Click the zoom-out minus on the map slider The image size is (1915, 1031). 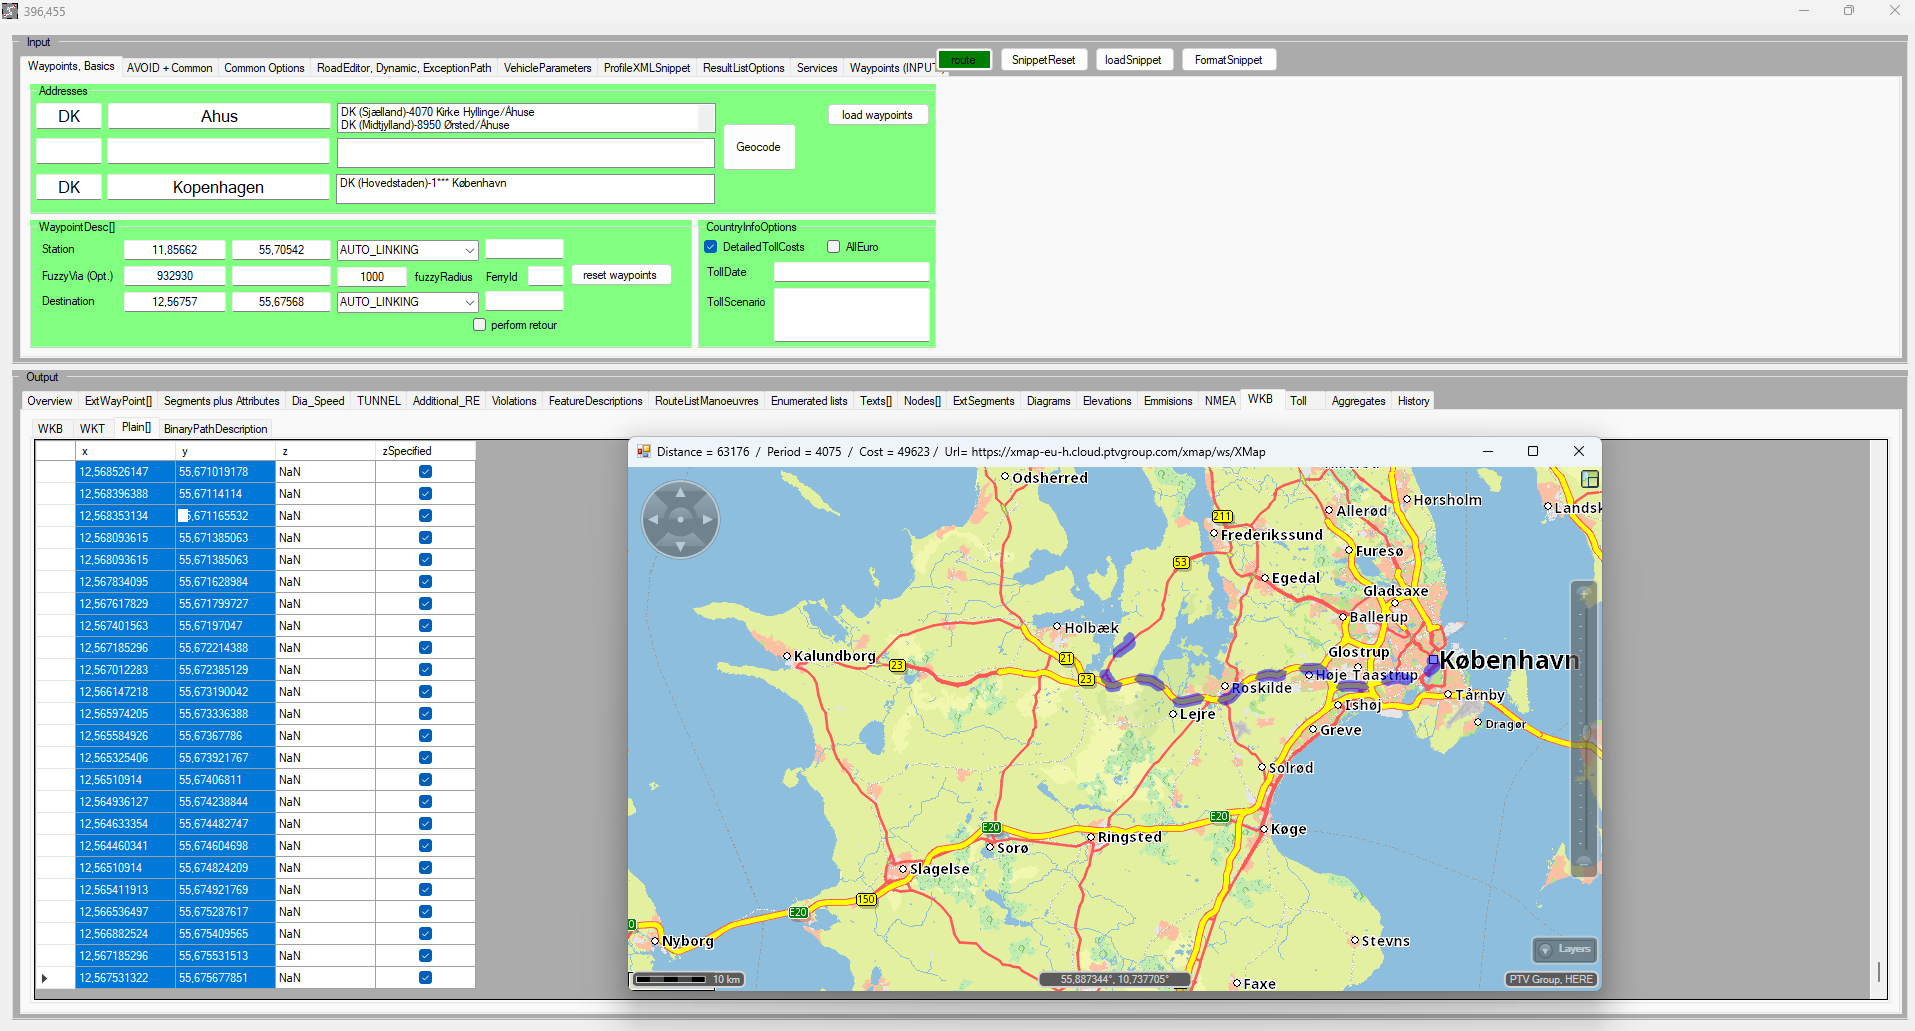point(1584,862)
